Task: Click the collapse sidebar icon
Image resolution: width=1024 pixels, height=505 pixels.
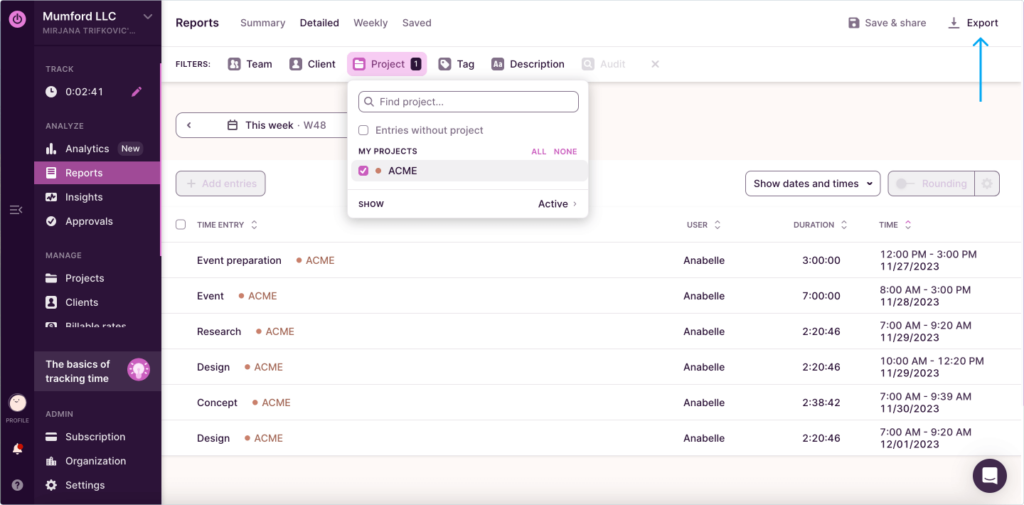Action: [16, 210]
